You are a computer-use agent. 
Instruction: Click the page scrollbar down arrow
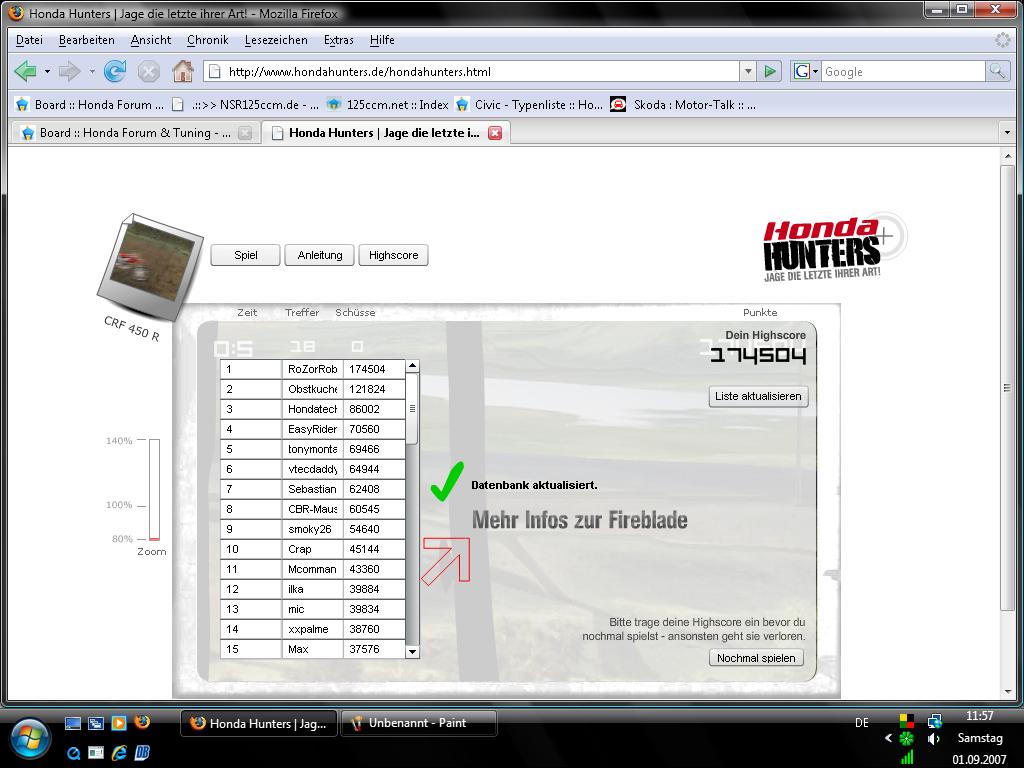(x=1008, y=692)
